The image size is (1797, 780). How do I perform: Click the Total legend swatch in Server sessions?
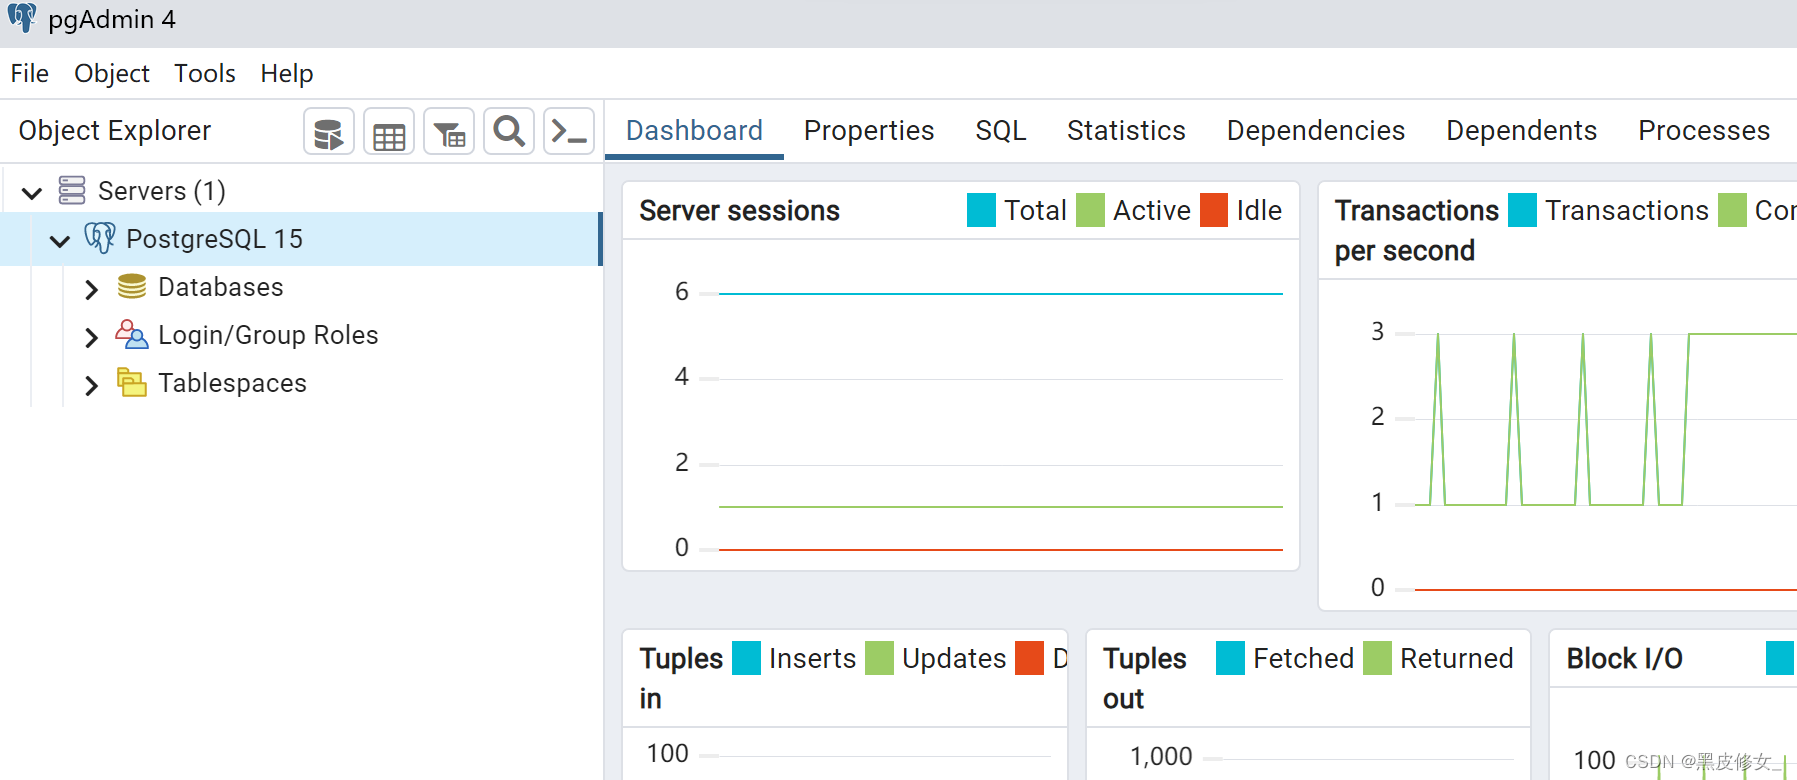click(981, 210)
